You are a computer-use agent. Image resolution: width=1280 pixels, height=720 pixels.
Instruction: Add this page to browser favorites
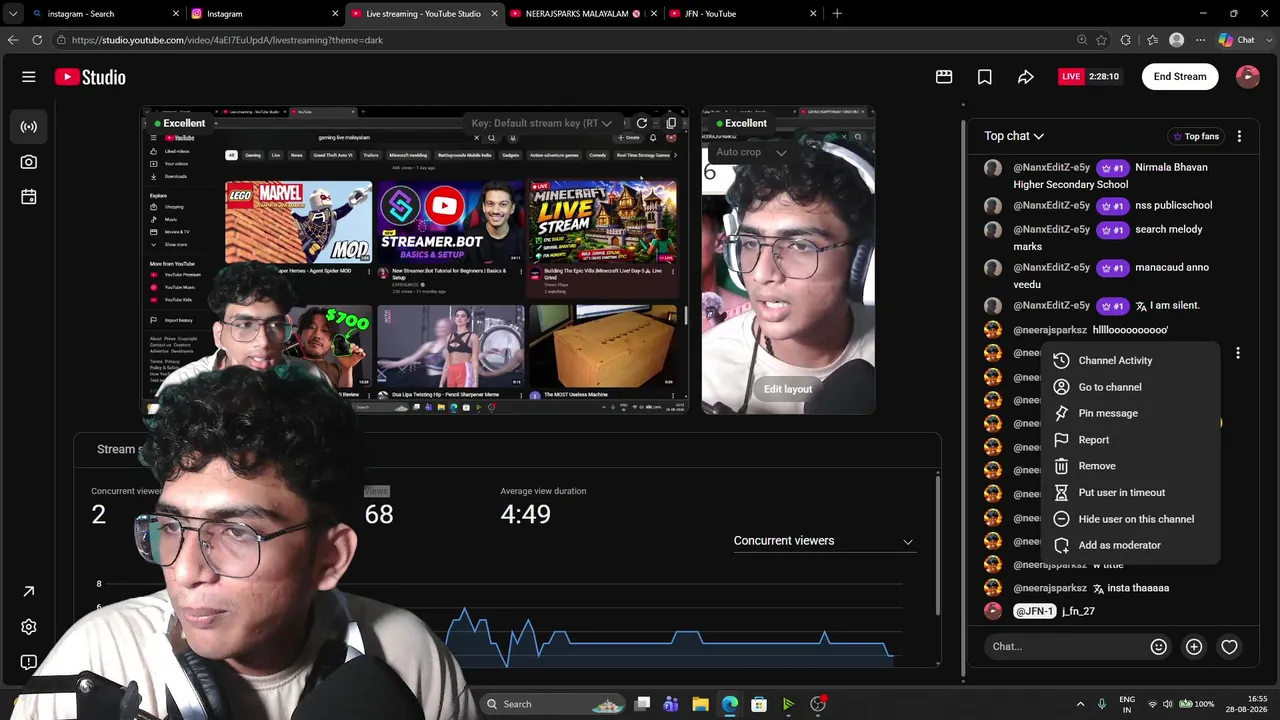(x=1102, y=40)
